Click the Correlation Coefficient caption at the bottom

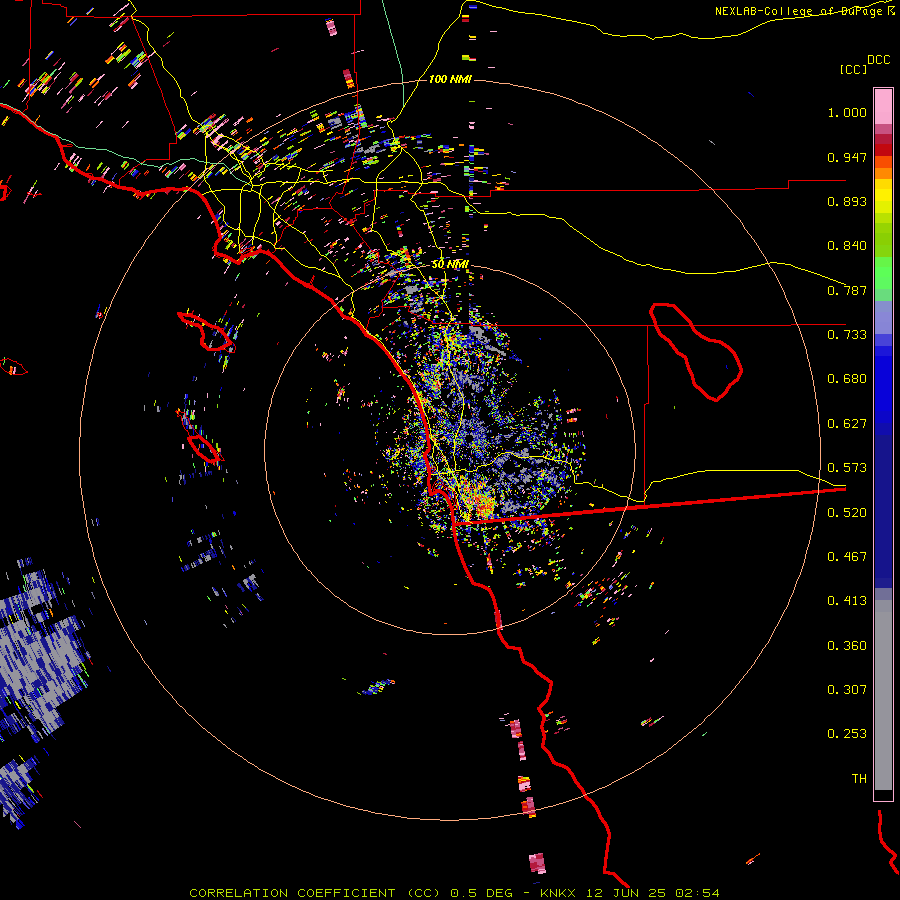[454, 893]
